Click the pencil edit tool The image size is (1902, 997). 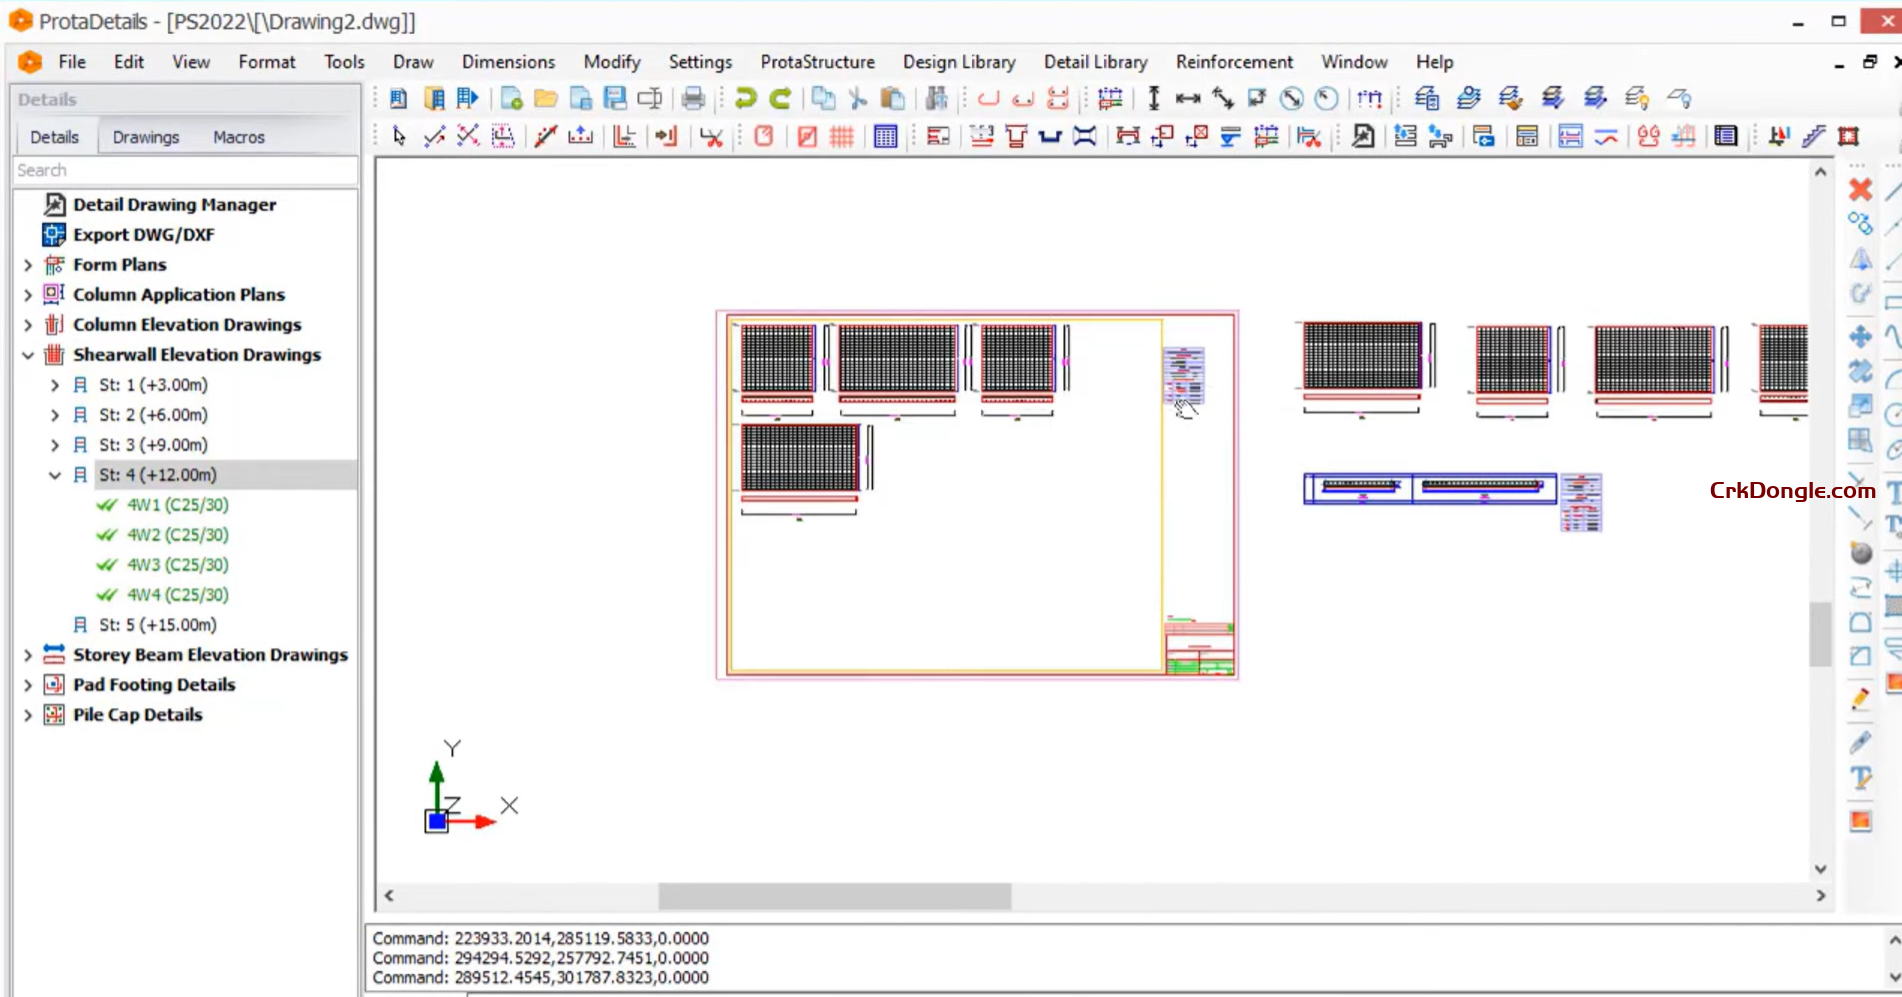point(1860,699)
